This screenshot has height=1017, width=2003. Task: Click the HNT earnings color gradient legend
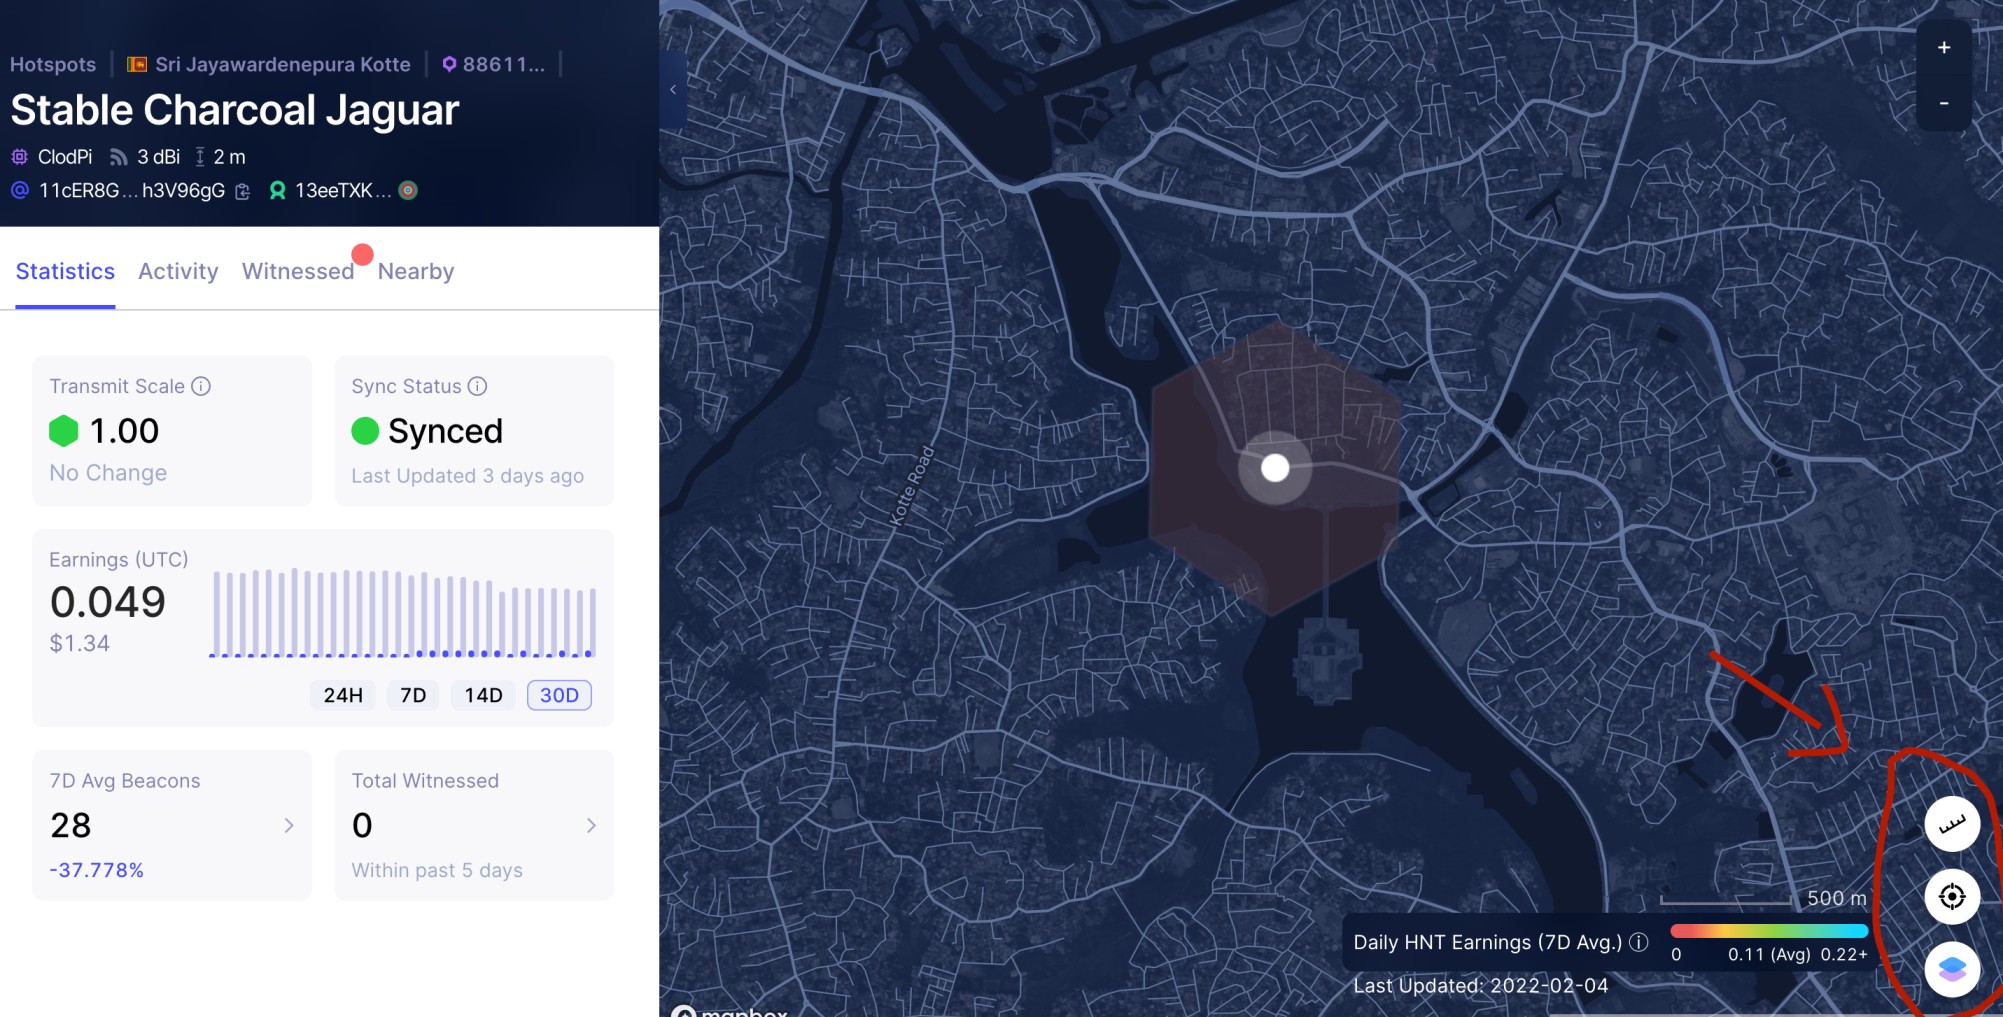(1768, 931)
